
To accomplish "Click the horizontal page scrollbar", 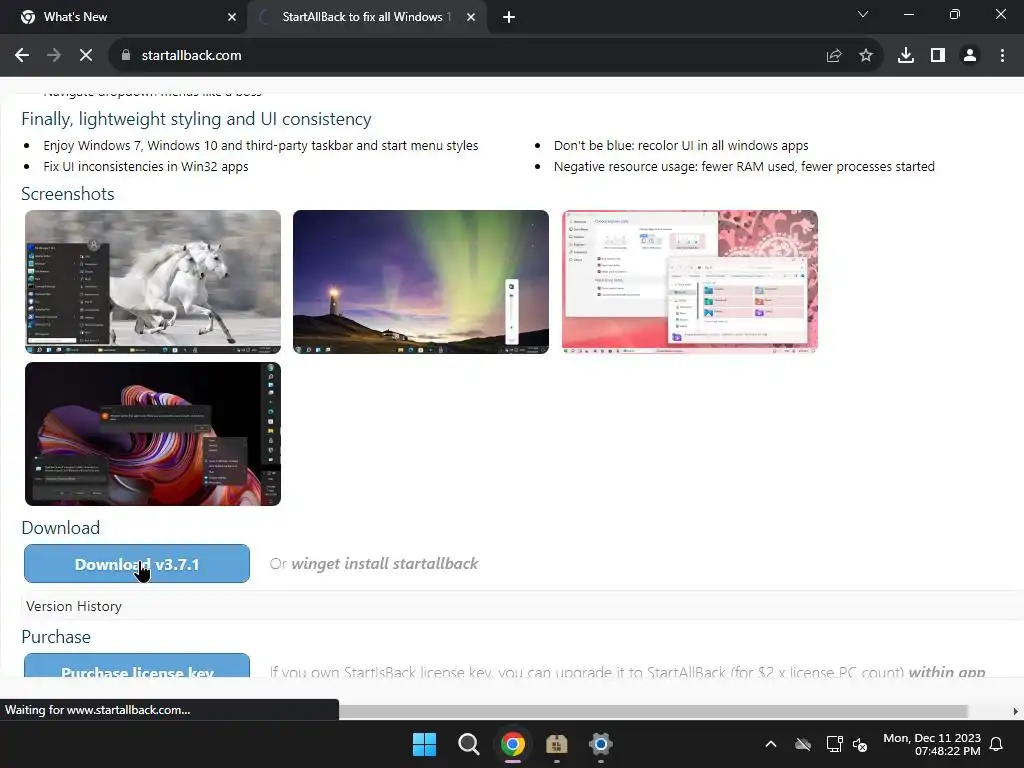I will [x=653, y=711].
